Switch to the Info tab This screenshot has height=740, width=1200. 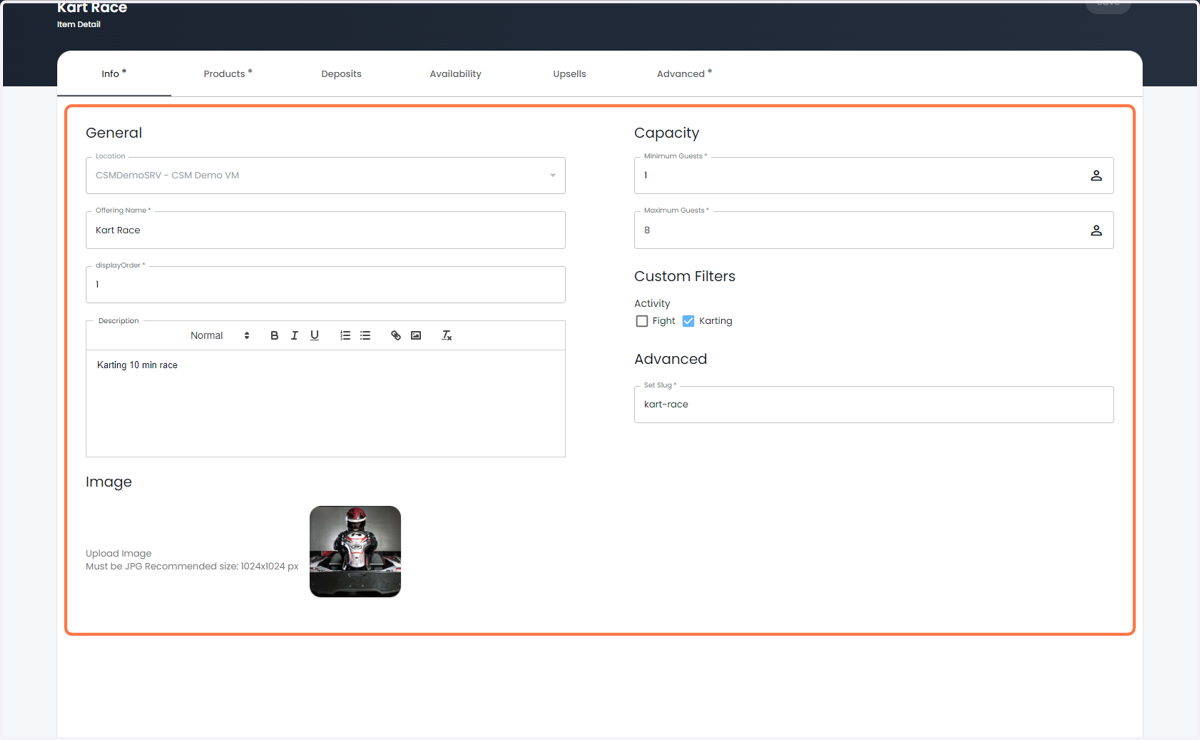[x=114, y=74]
